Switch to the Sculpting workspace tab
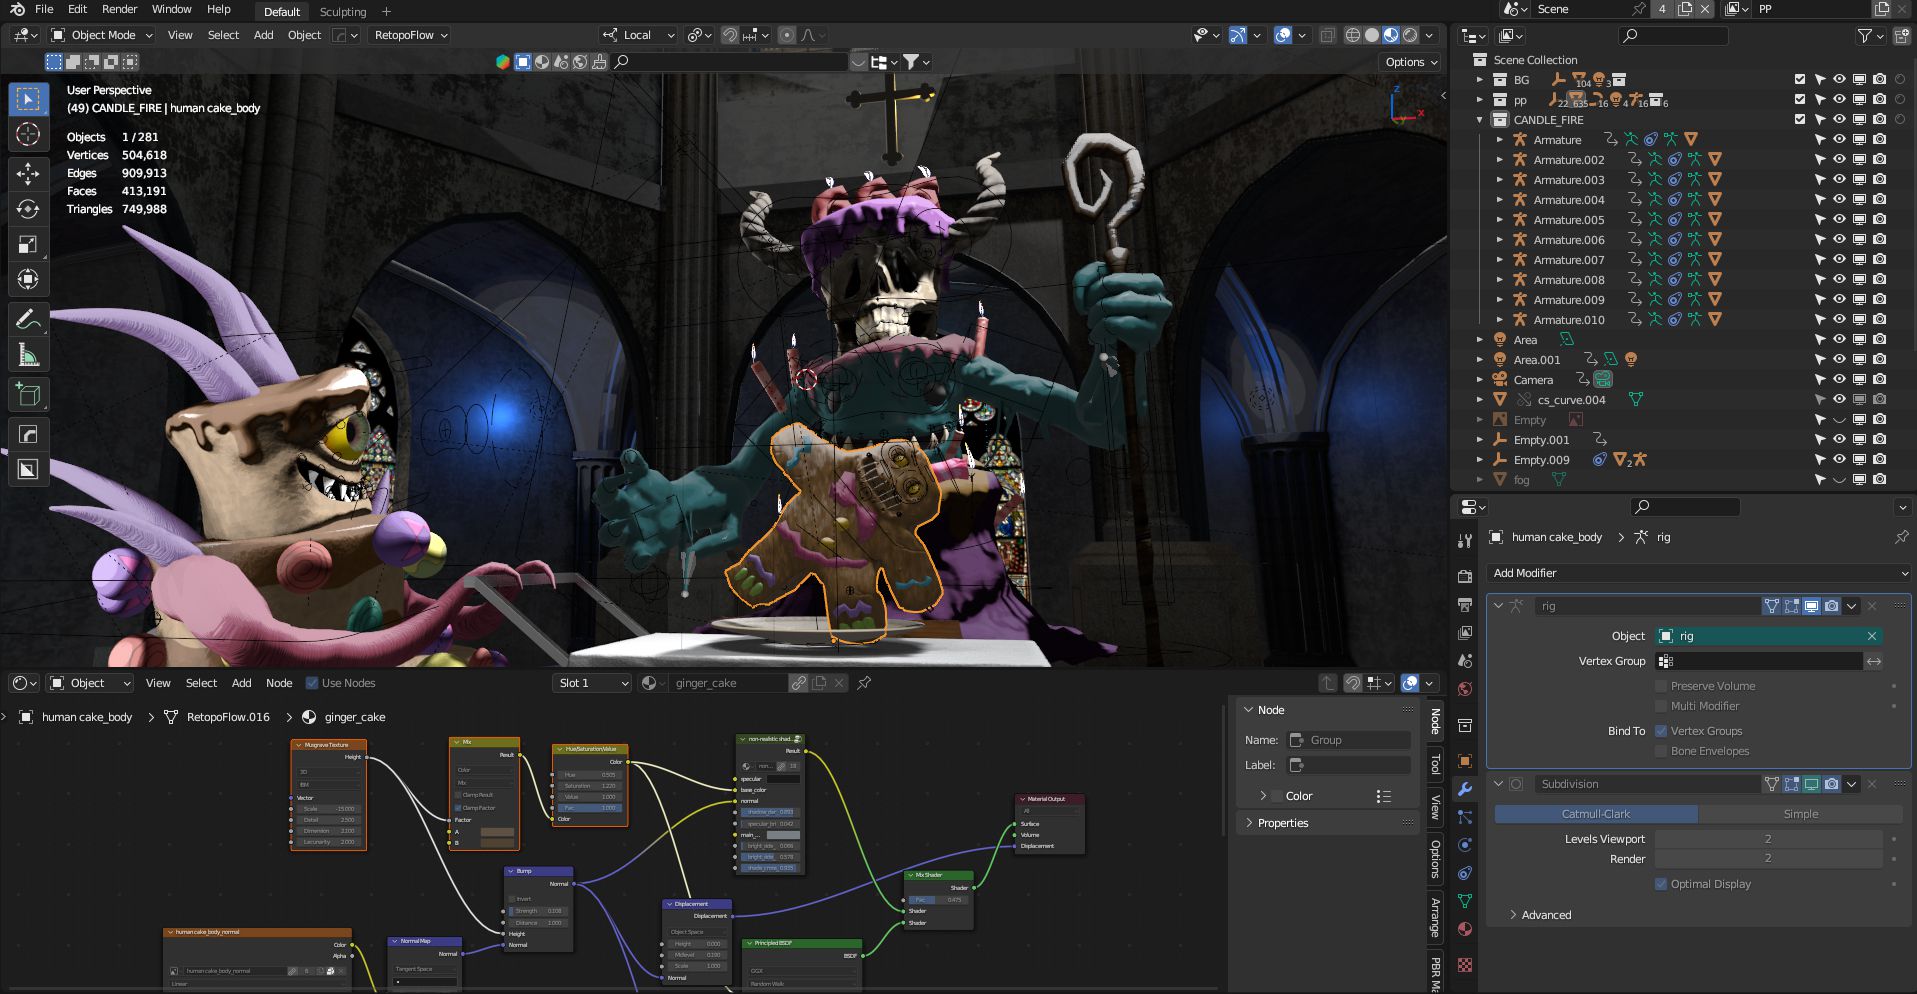The height and width of the screenshot is (994, 1917). point(343,12)
